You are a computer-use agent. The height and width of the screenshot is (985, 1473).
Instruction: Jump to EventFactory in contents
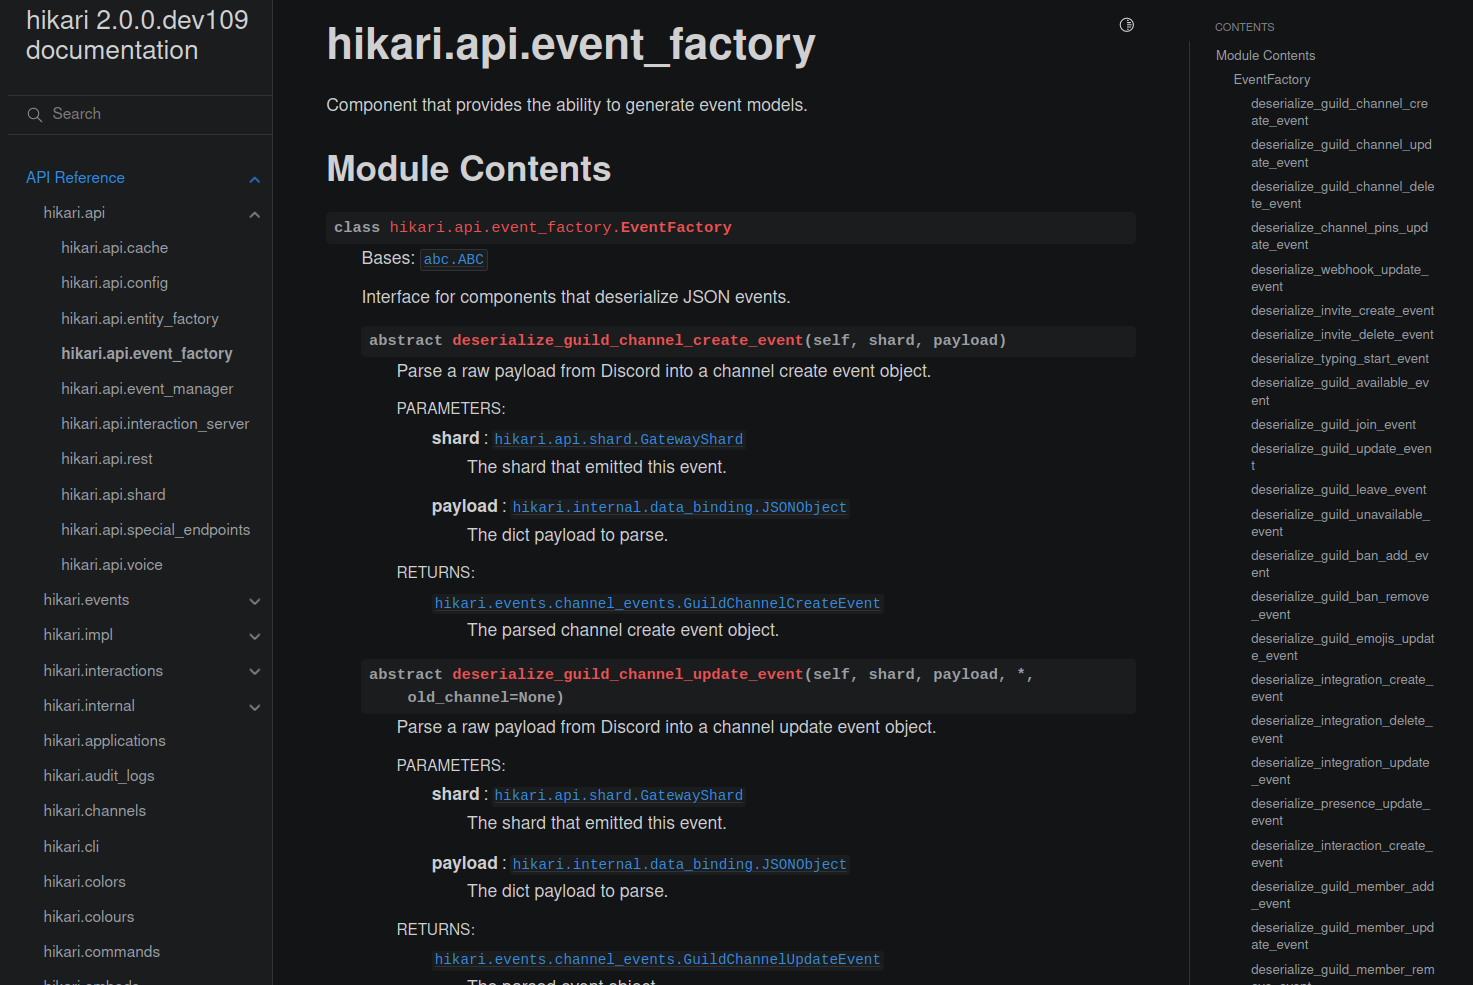(x=1271, y=80)
